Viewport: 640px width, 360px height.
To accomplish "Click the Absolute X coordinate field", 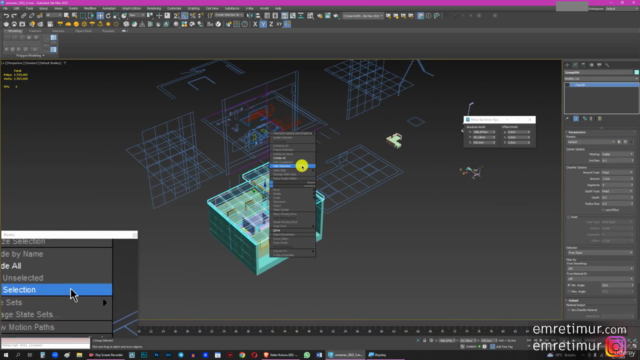I will pyautogui.click(x=483, y=132).
